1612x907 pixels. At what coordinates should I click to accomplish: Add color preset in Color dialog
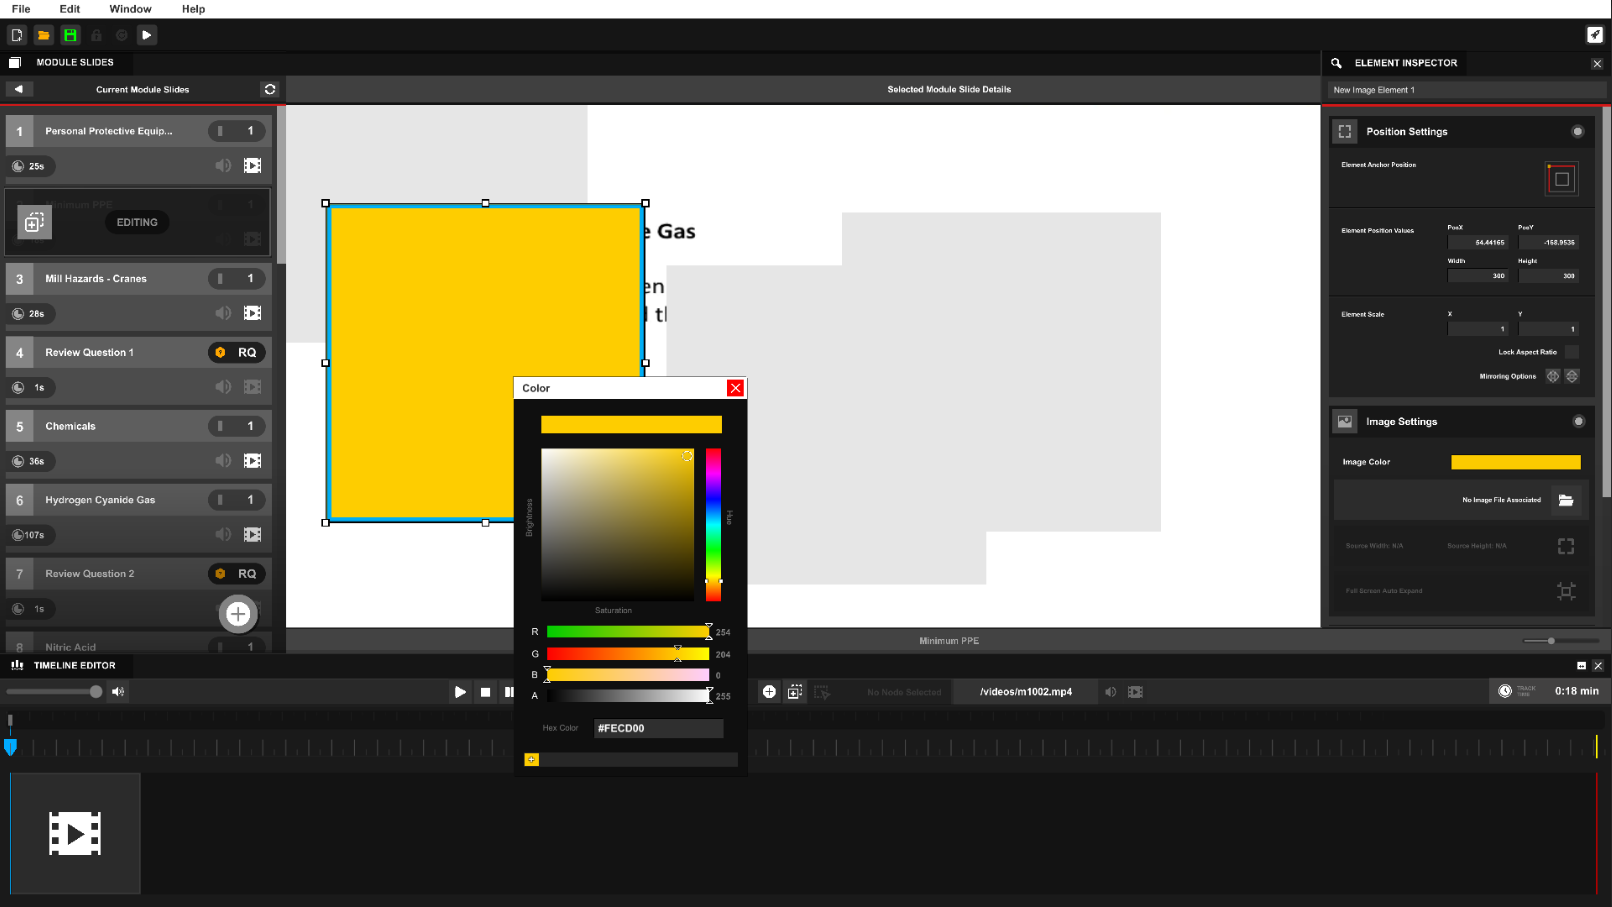532,760
